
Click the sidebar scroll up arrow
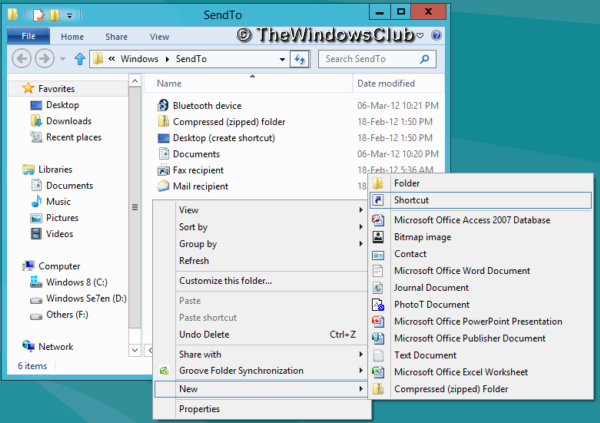pos(135,81)
